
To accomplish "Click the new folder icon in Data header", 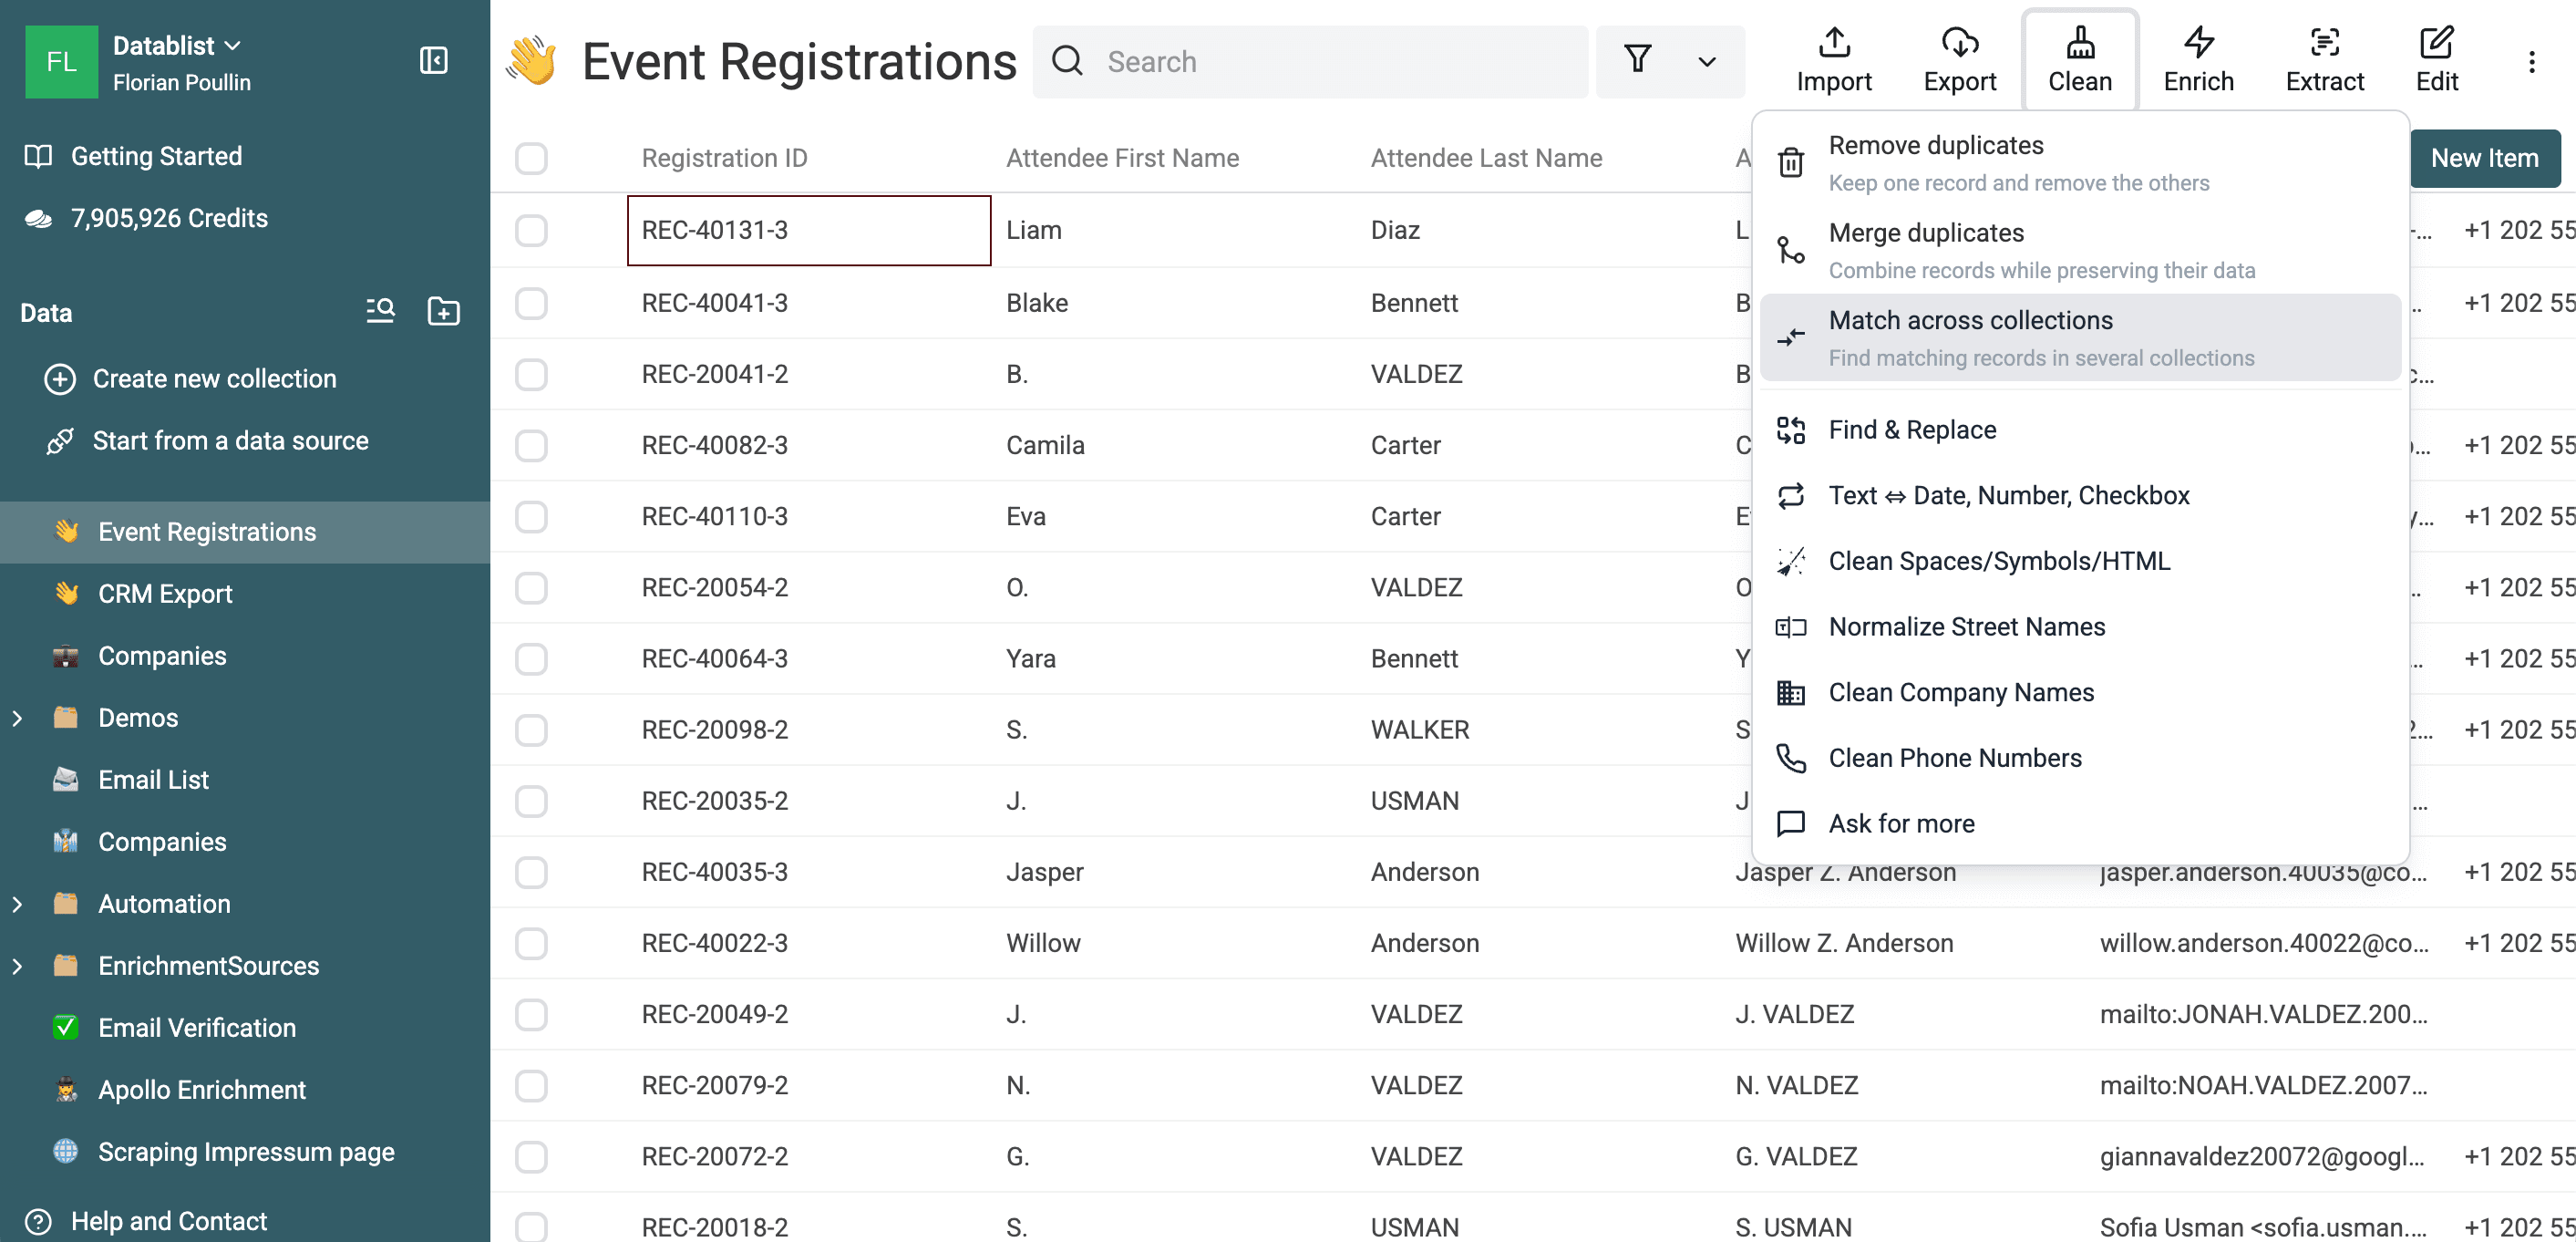I will (x=443, y=311).
